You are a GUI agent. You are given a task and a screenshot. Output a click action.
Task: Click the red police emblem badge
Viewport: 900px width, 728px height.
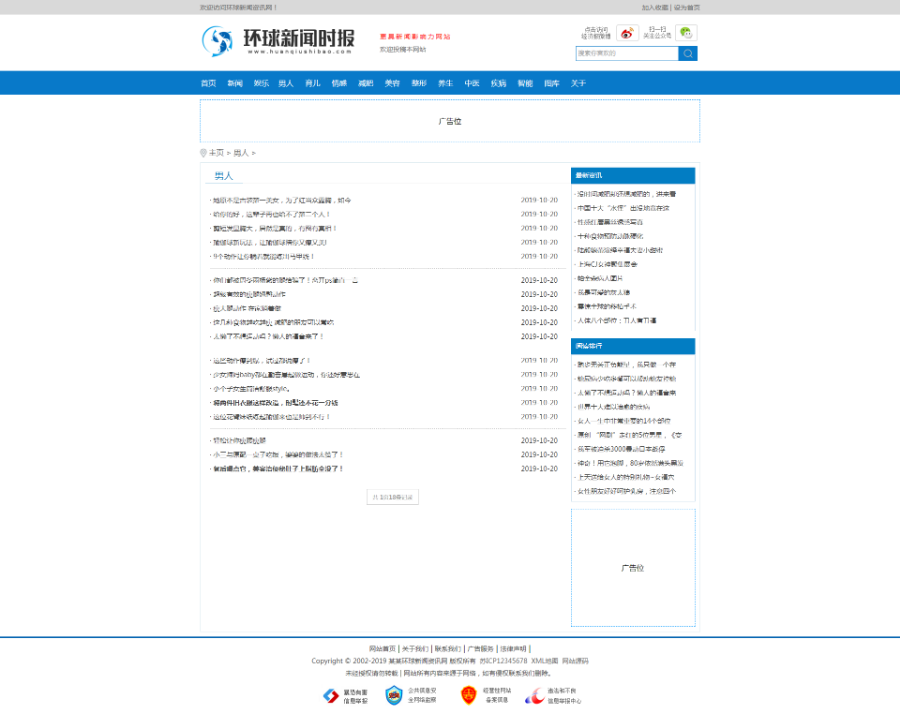point(468,695)
